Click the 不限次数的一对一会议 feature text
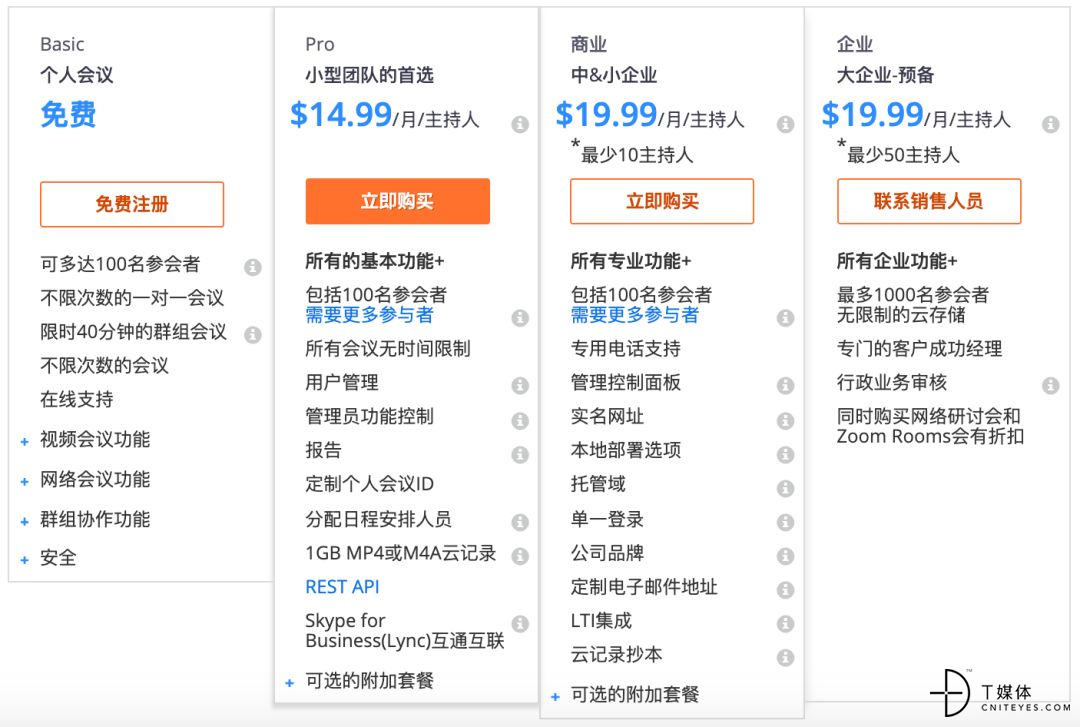The image size is (1080, 727). point(132,298)
